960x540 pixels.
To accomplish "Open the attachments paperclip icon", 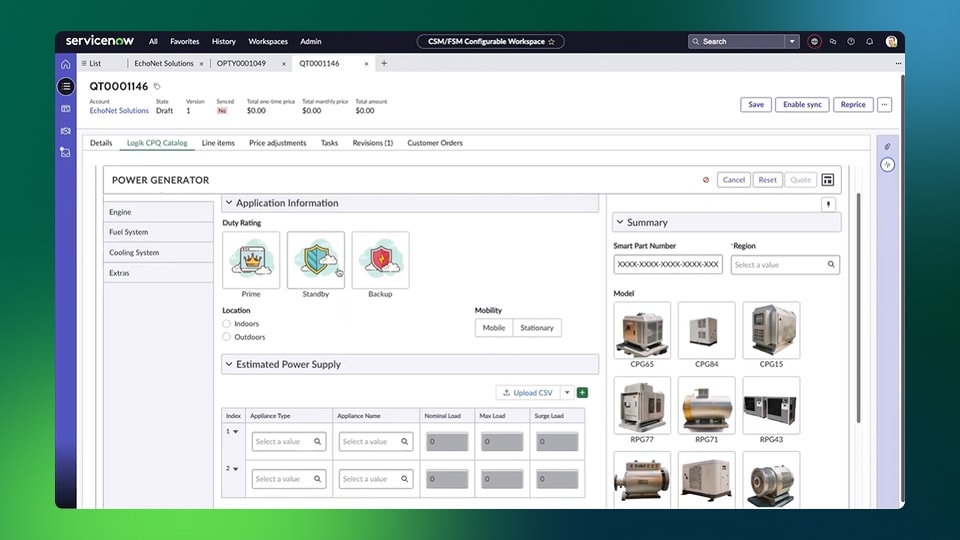I will (x=887, y=146).
